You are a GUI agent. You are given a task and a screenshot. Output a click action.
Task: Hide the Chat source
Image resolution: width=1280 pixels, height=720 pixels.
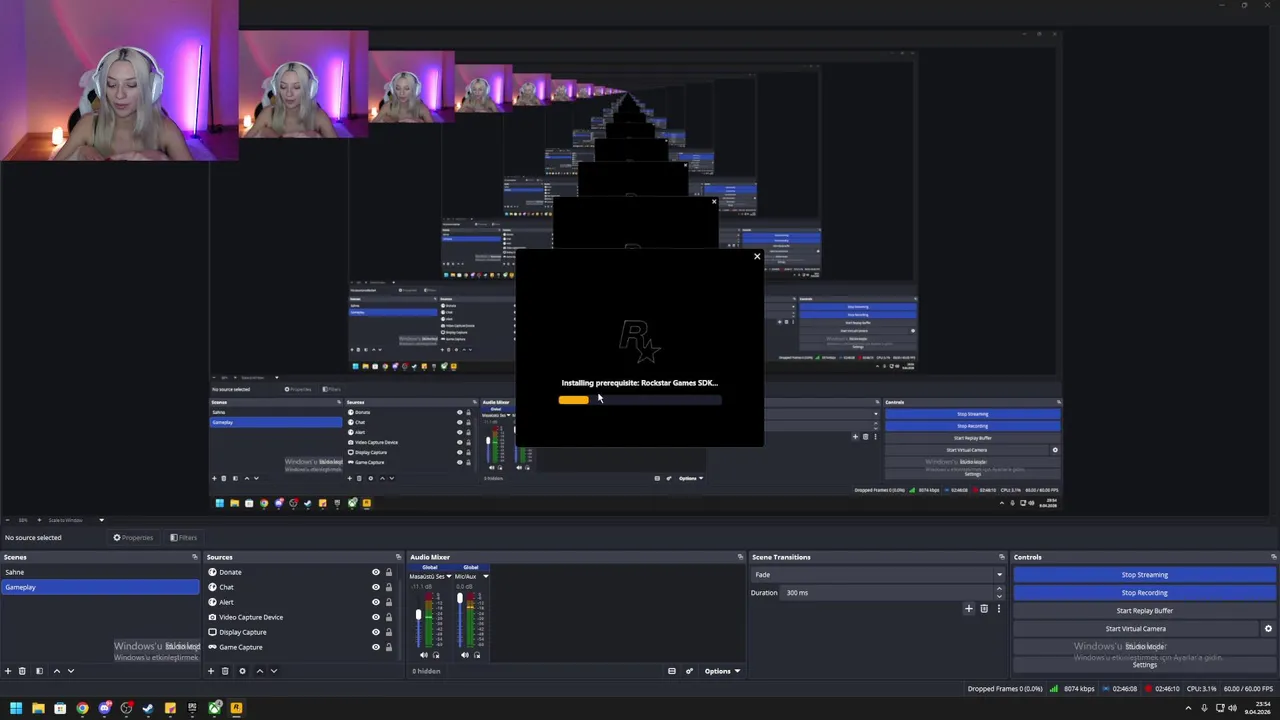(376, 587)
